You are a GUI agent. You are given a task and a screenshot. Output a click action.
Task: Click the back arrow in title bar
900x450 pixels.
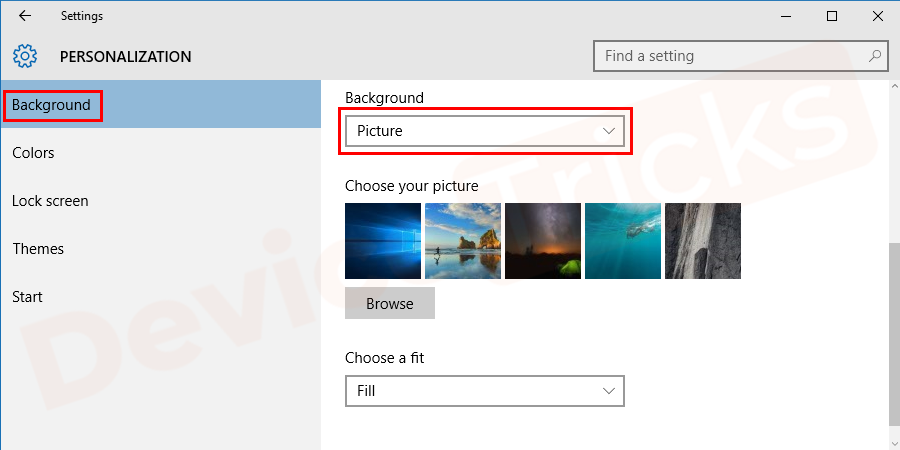point(25,16)
